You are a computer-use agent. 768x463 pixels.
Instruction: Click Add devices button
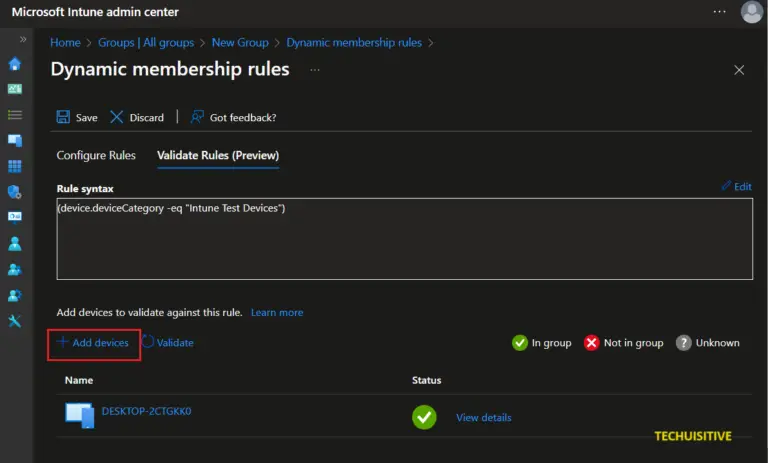coord(93,343)
